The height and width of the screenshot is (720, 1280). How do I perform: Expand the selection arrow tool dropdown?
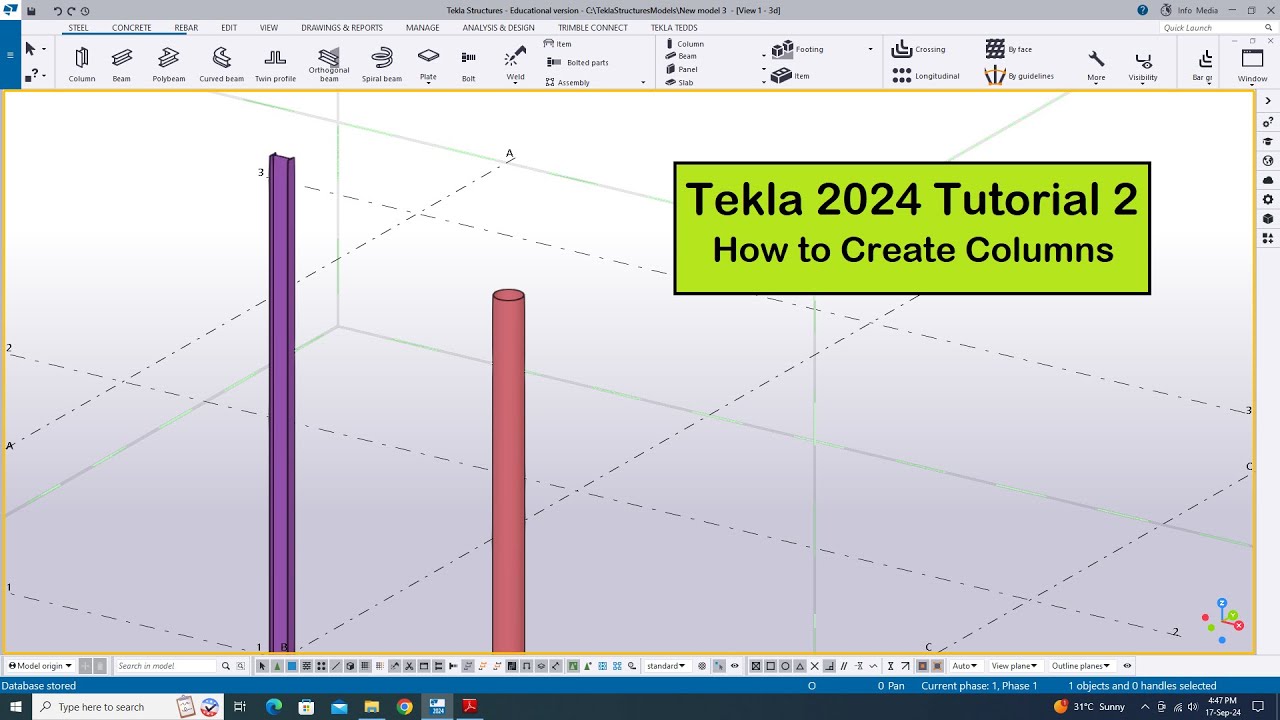tap(44, 49)
